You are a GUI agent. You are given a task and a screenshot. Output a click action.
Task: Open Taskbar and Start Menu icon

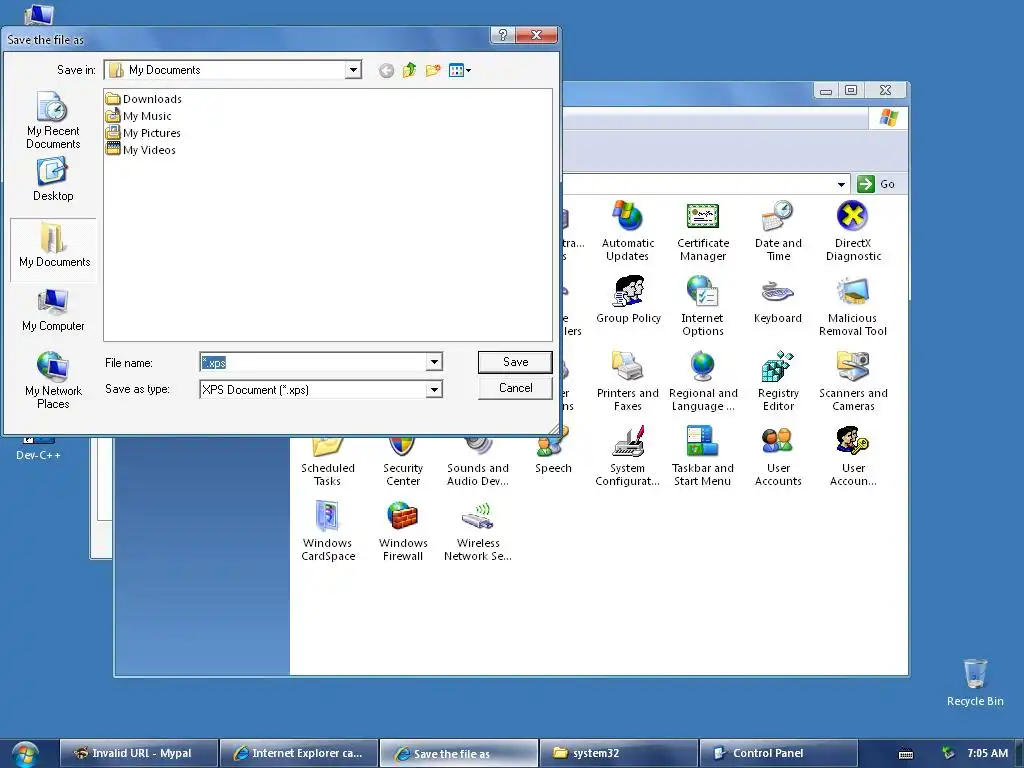point(703,456)
